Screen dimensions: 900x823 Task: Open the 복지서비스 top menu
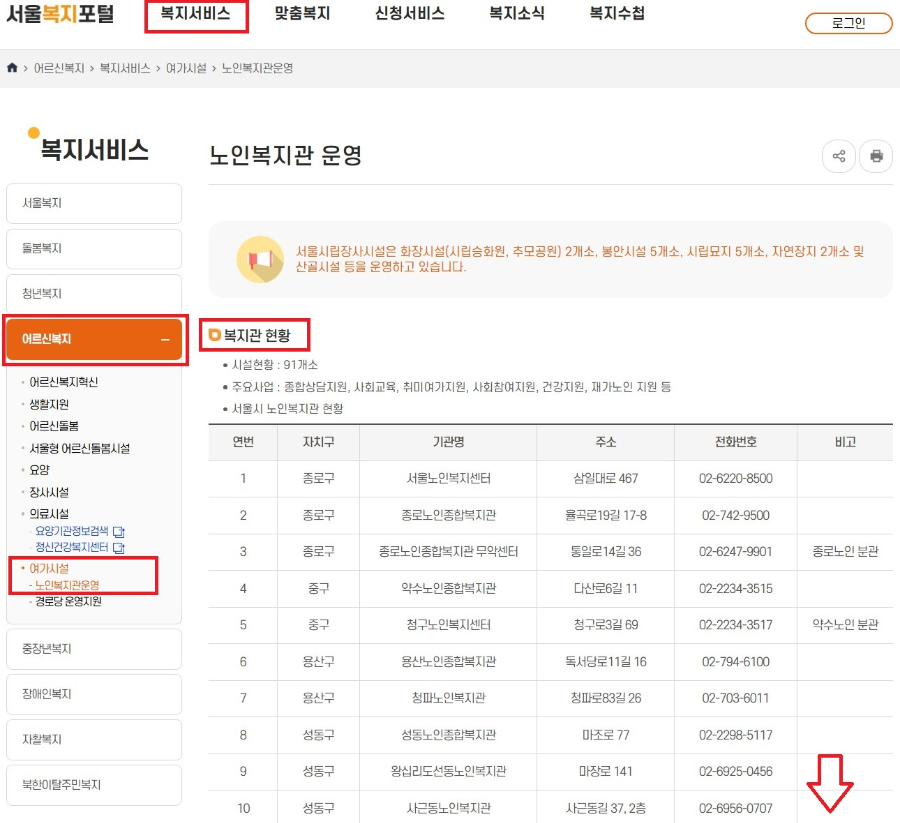point(195,13)
